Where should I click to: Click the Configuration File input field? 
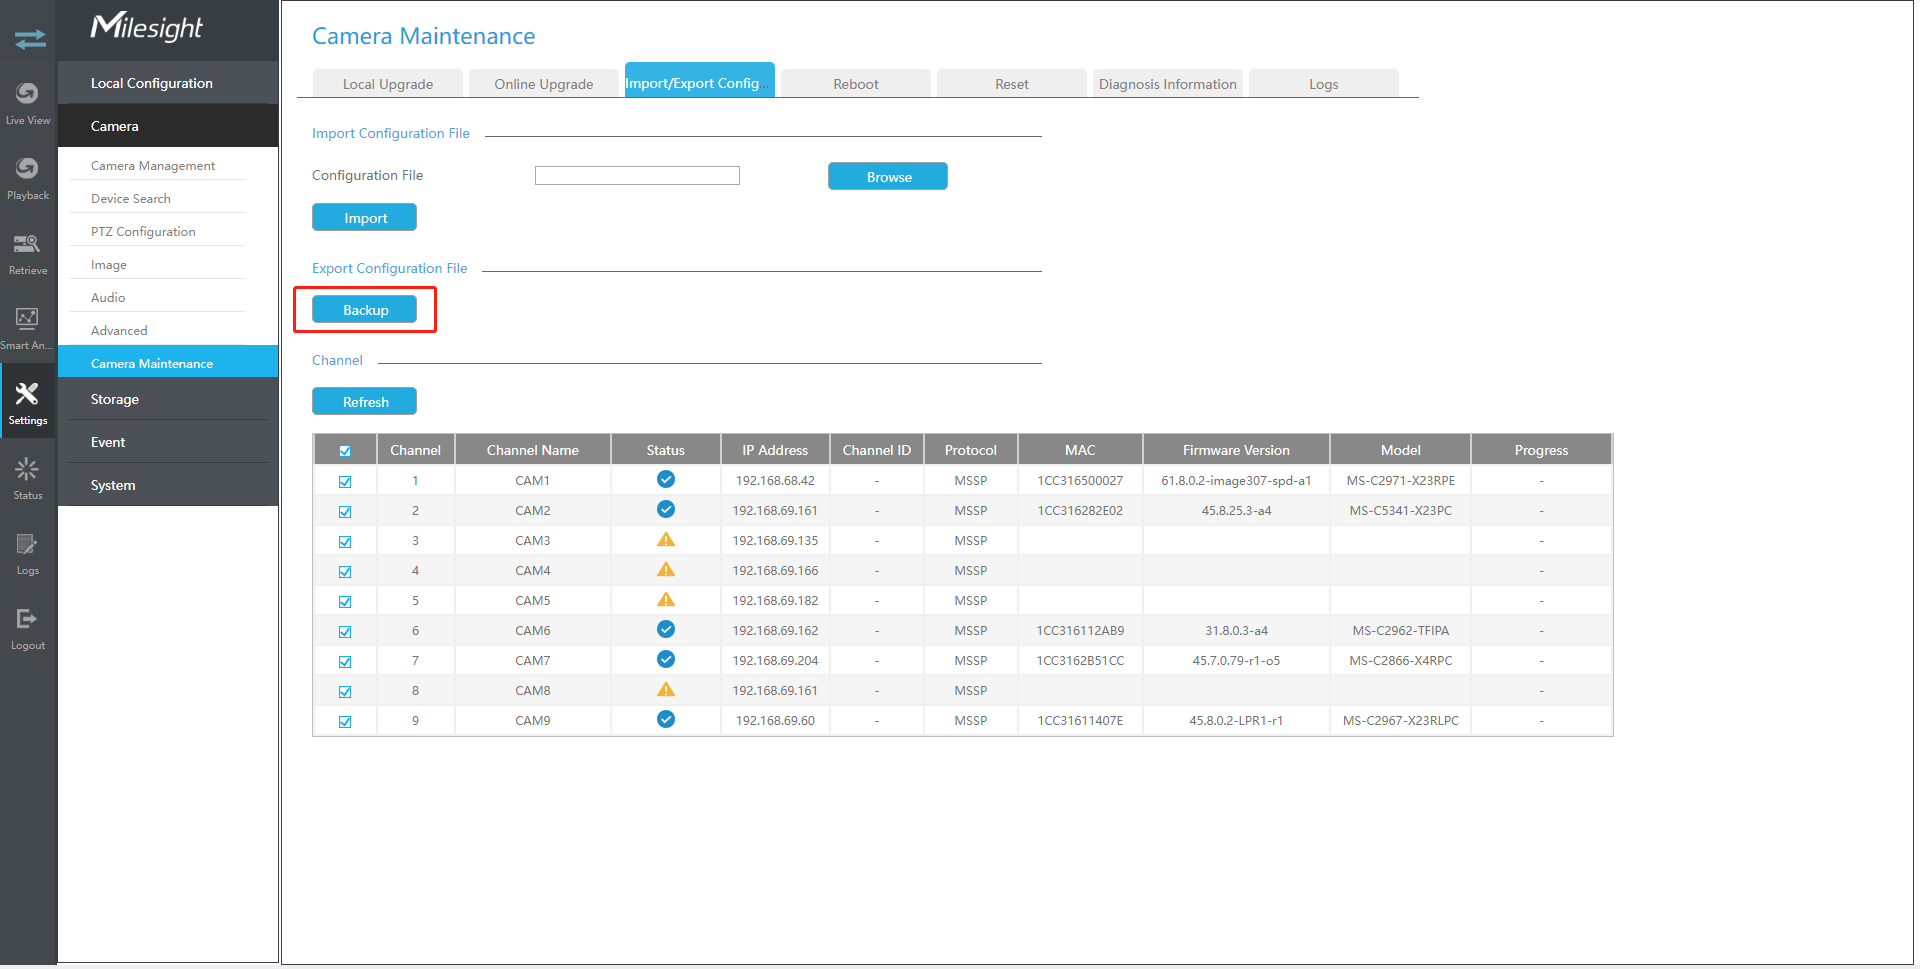tap(637, 176)
